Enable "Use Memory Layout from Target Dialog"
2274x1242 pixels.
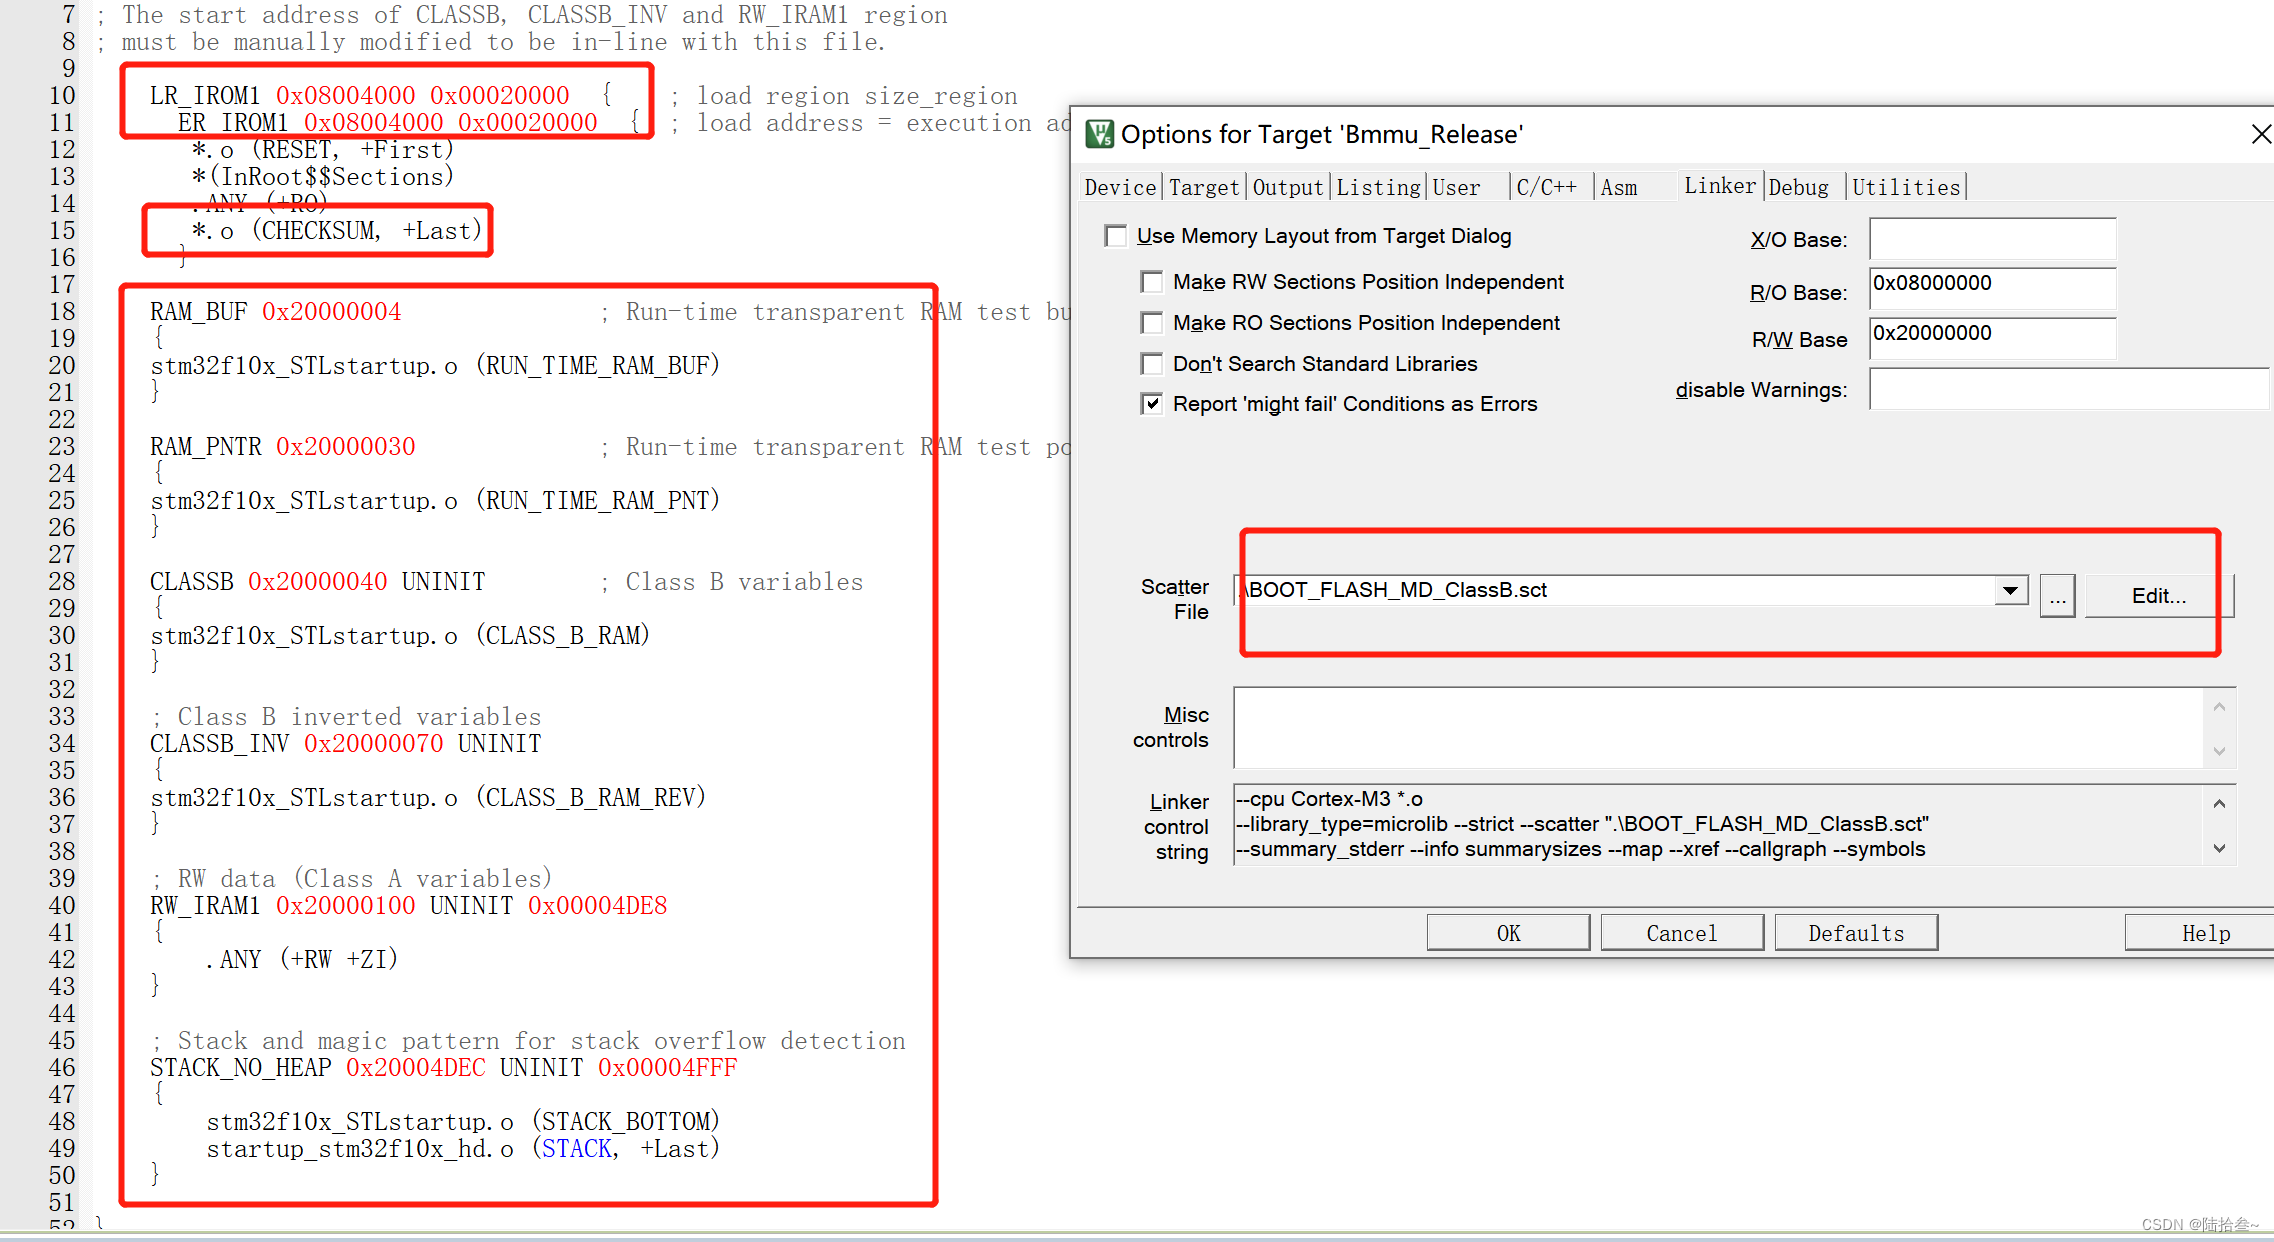1117,236
